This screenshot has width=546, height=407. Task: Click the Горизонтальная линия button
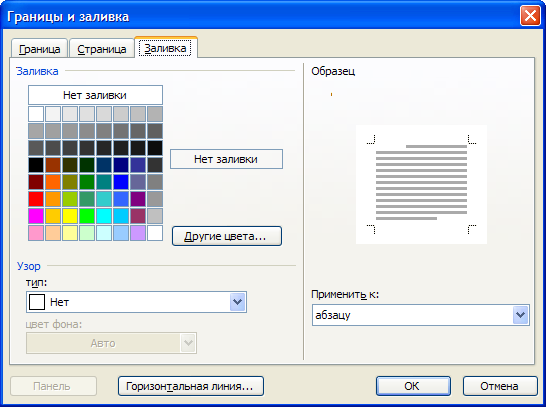[x=190, y=386]
